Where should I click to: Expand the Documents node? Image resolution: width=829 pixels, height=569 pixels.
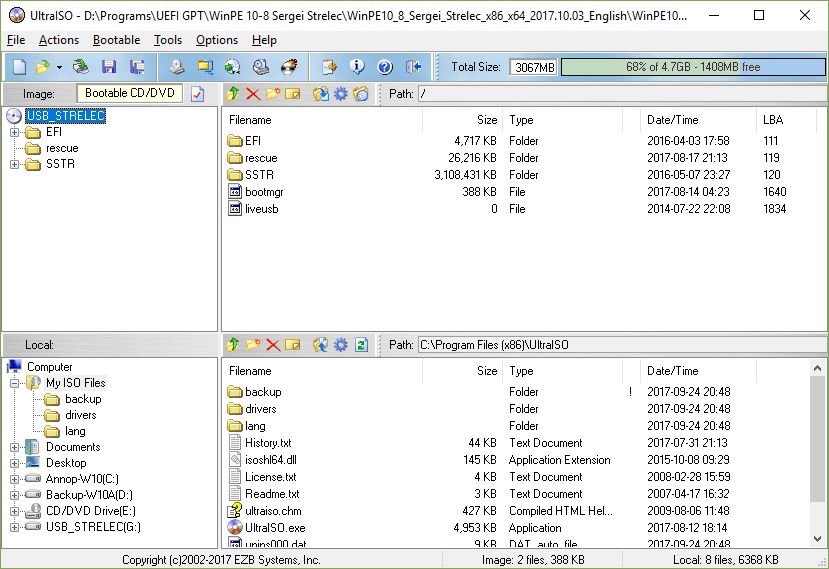point(15,447)
